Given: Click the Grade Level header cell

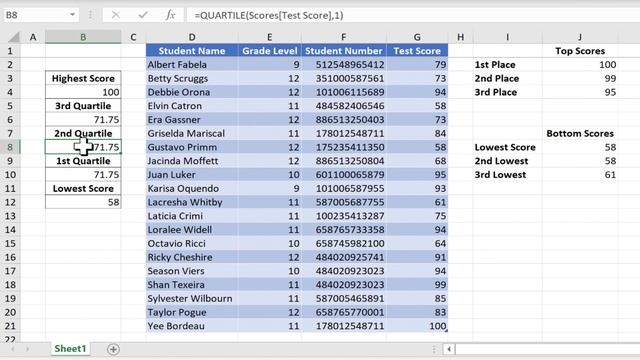Looking at the screenshot, I should point(269,51).
